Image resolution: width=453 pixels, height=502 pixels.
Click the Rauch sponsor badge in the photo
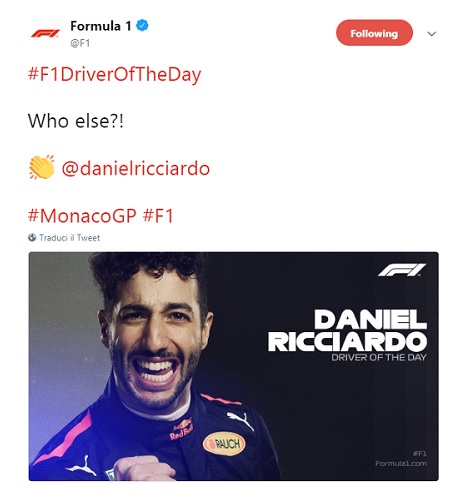tap(224, 444)
